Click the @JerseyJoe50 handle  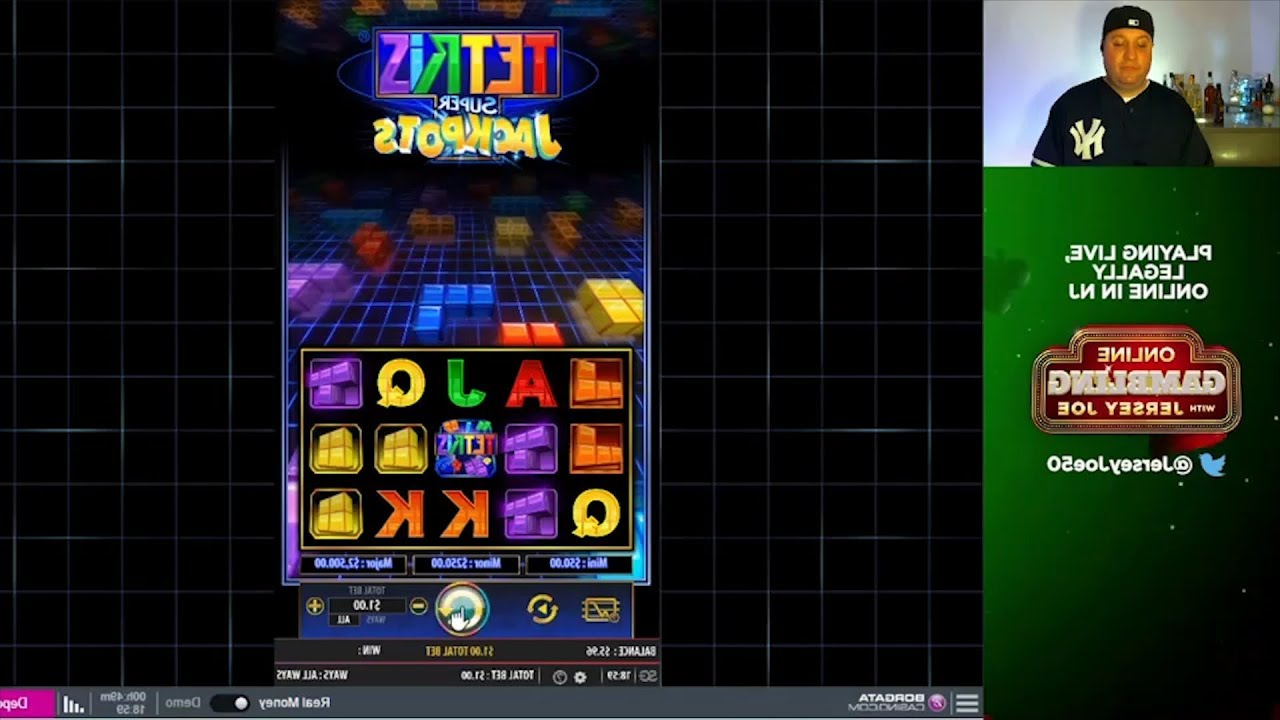(x=1119, y=464)
